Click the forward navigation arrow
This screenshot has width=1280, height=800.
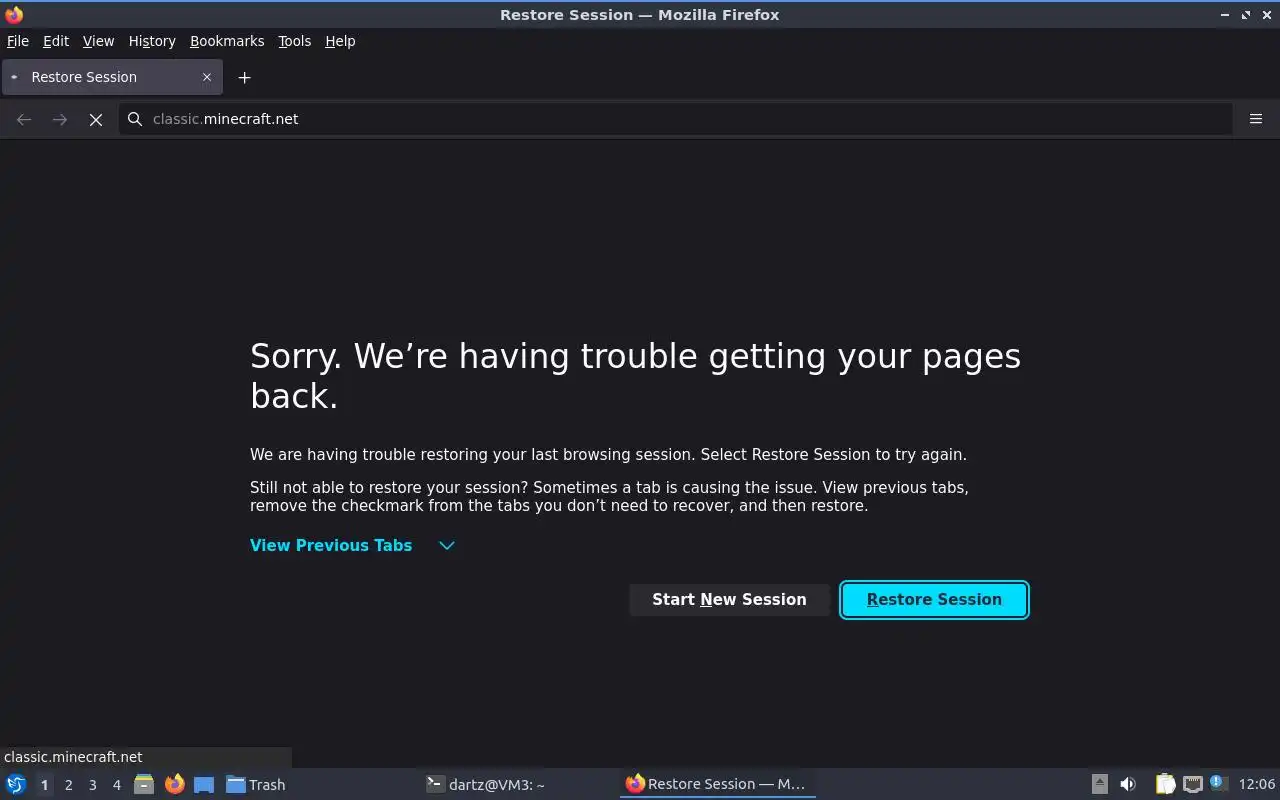[60, 119]
